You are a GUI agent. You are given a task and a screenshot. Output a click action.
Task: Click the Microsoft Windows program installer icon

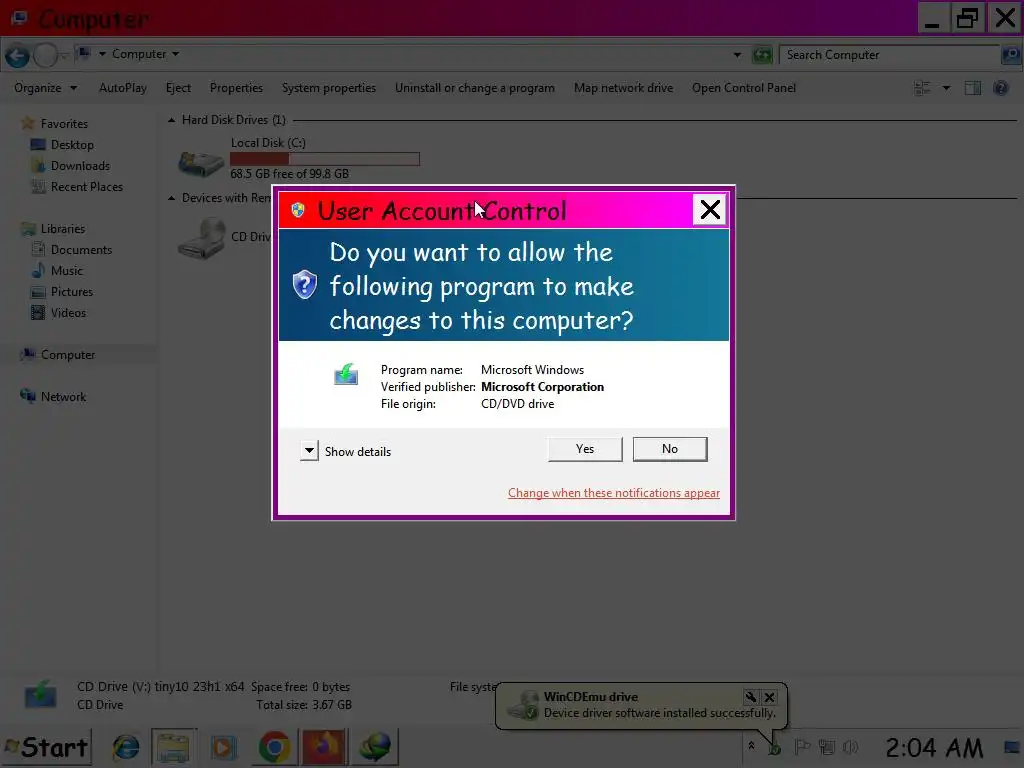[346, 374]
